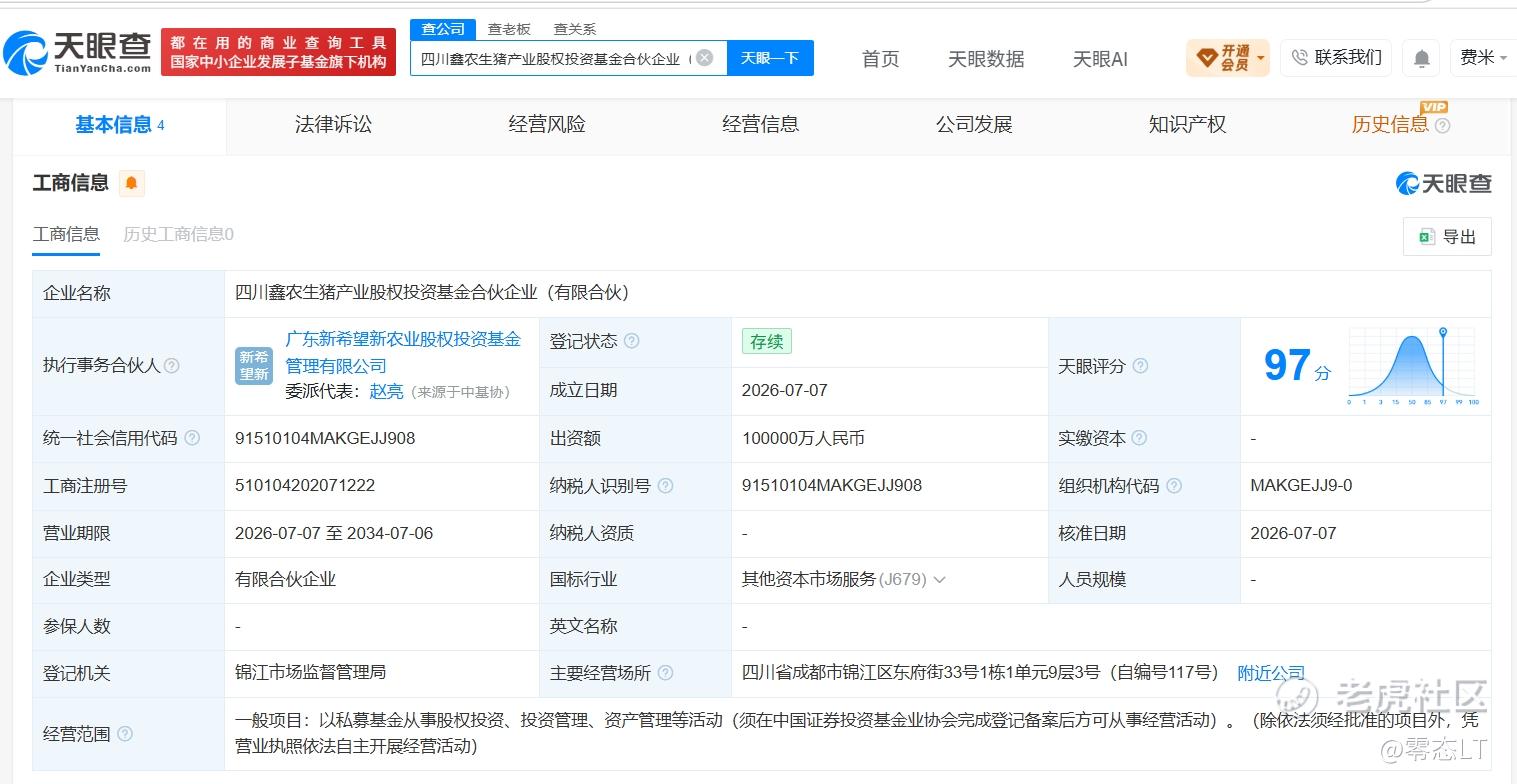Open the 经营风险 tab
Viewport: 1517px width, 784px height.
(547, 125)
